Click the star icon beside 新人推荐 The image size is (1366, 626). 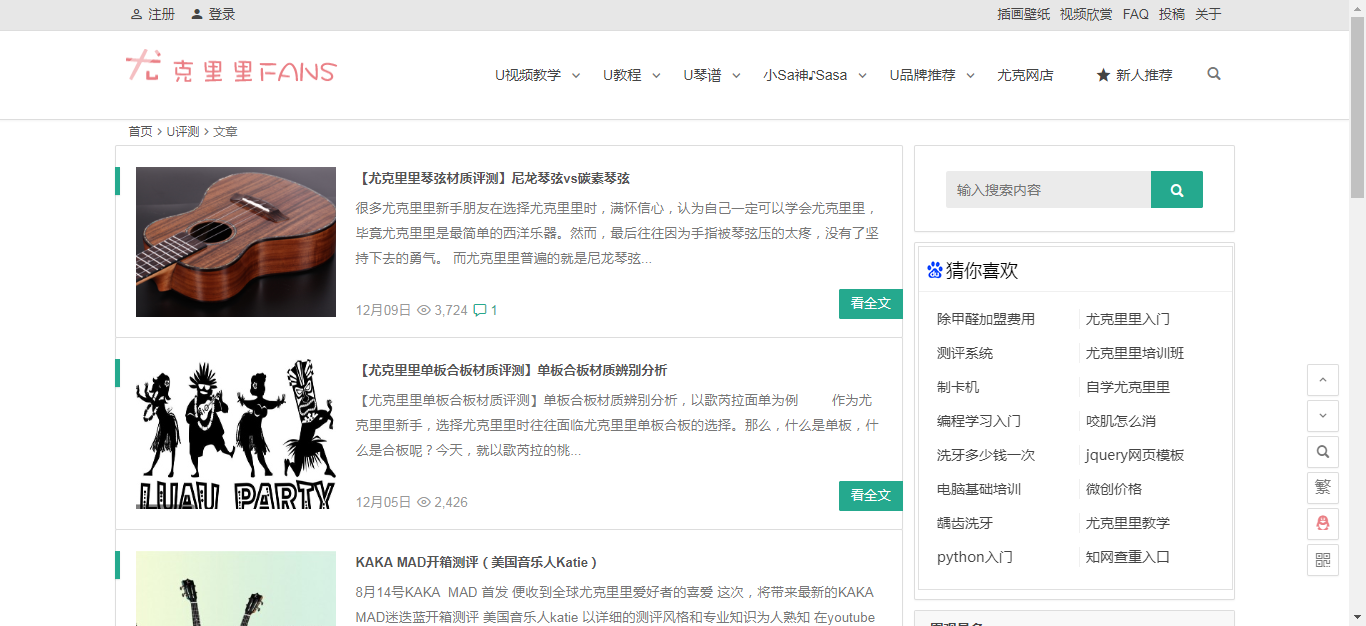tap(1103, 75)
